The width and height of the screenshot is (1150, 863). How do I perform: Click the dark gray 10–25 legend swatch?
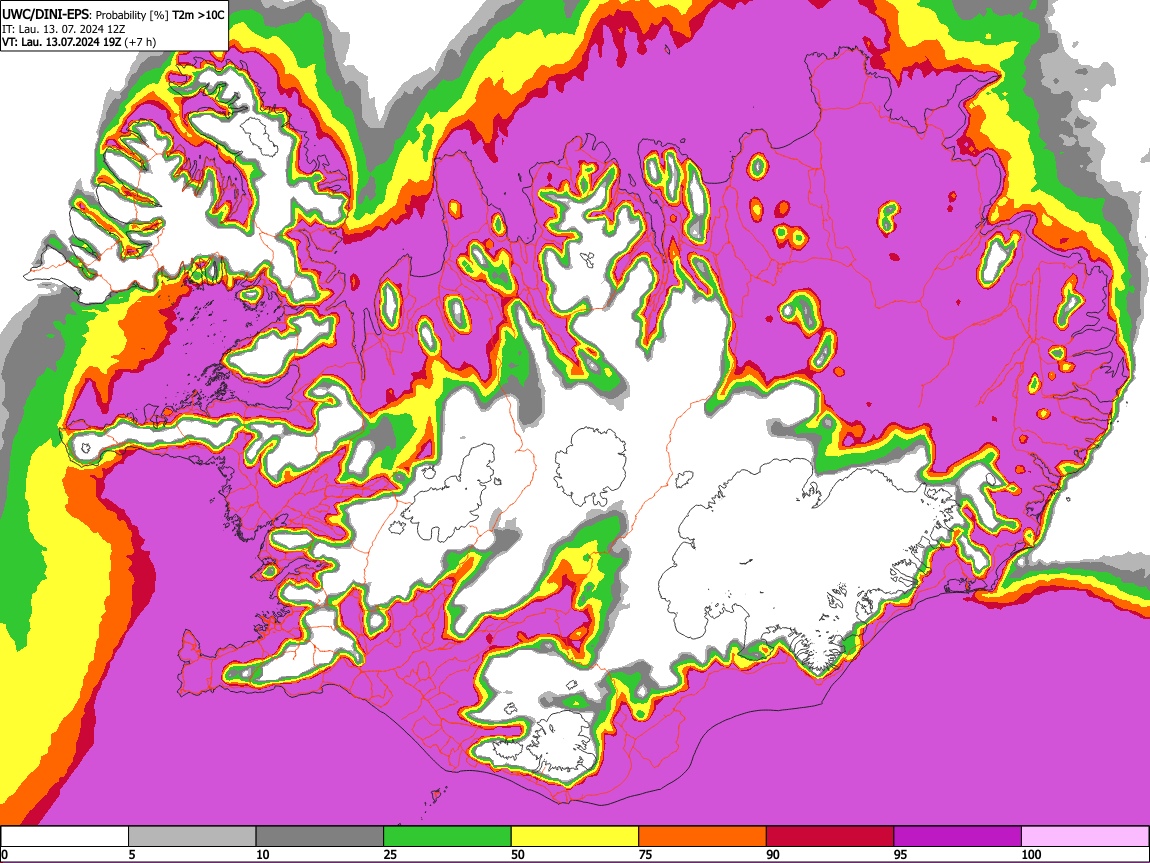[x=320, y=837]
